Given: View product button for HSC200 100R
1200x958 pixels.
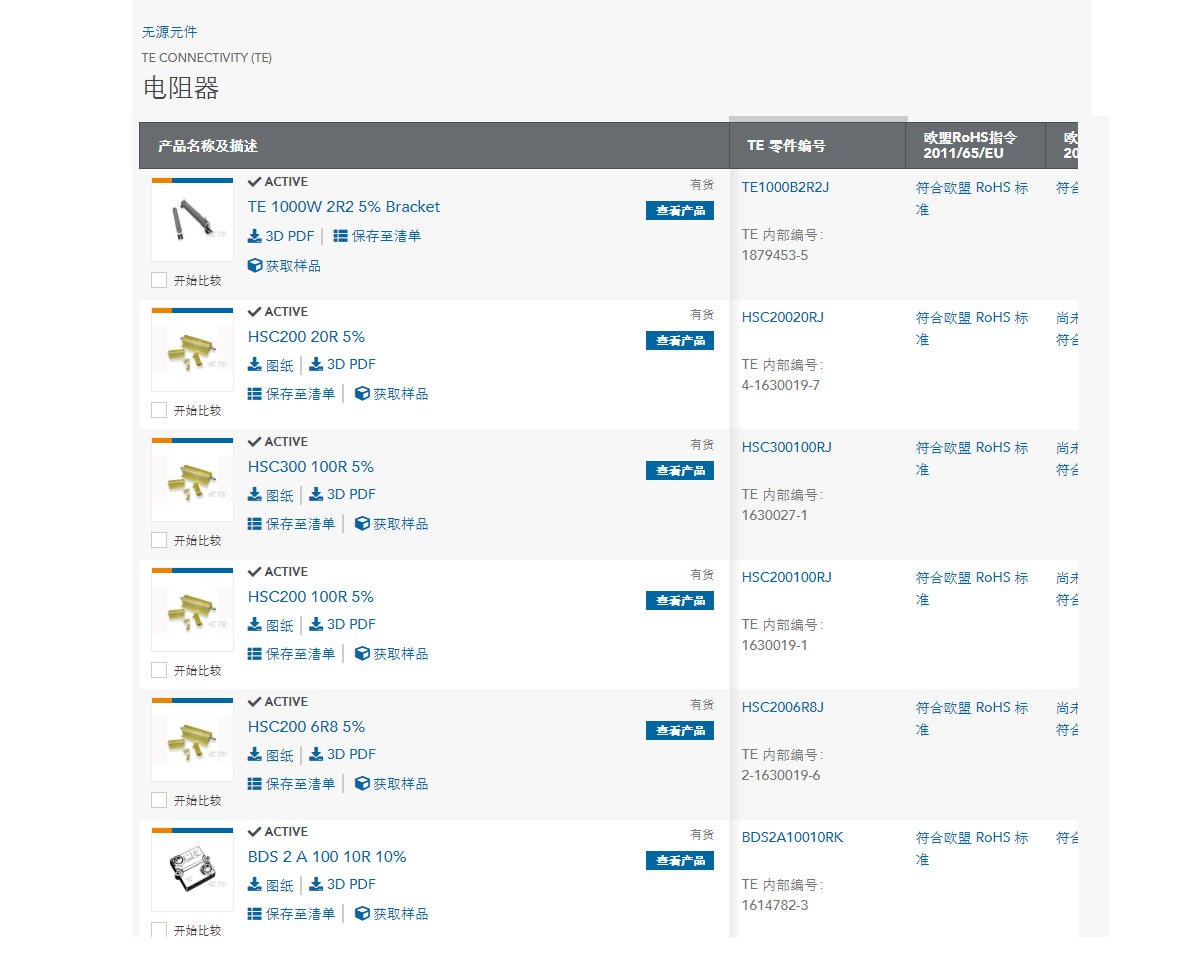Looking at the screenshot, I should coord(680,600).
